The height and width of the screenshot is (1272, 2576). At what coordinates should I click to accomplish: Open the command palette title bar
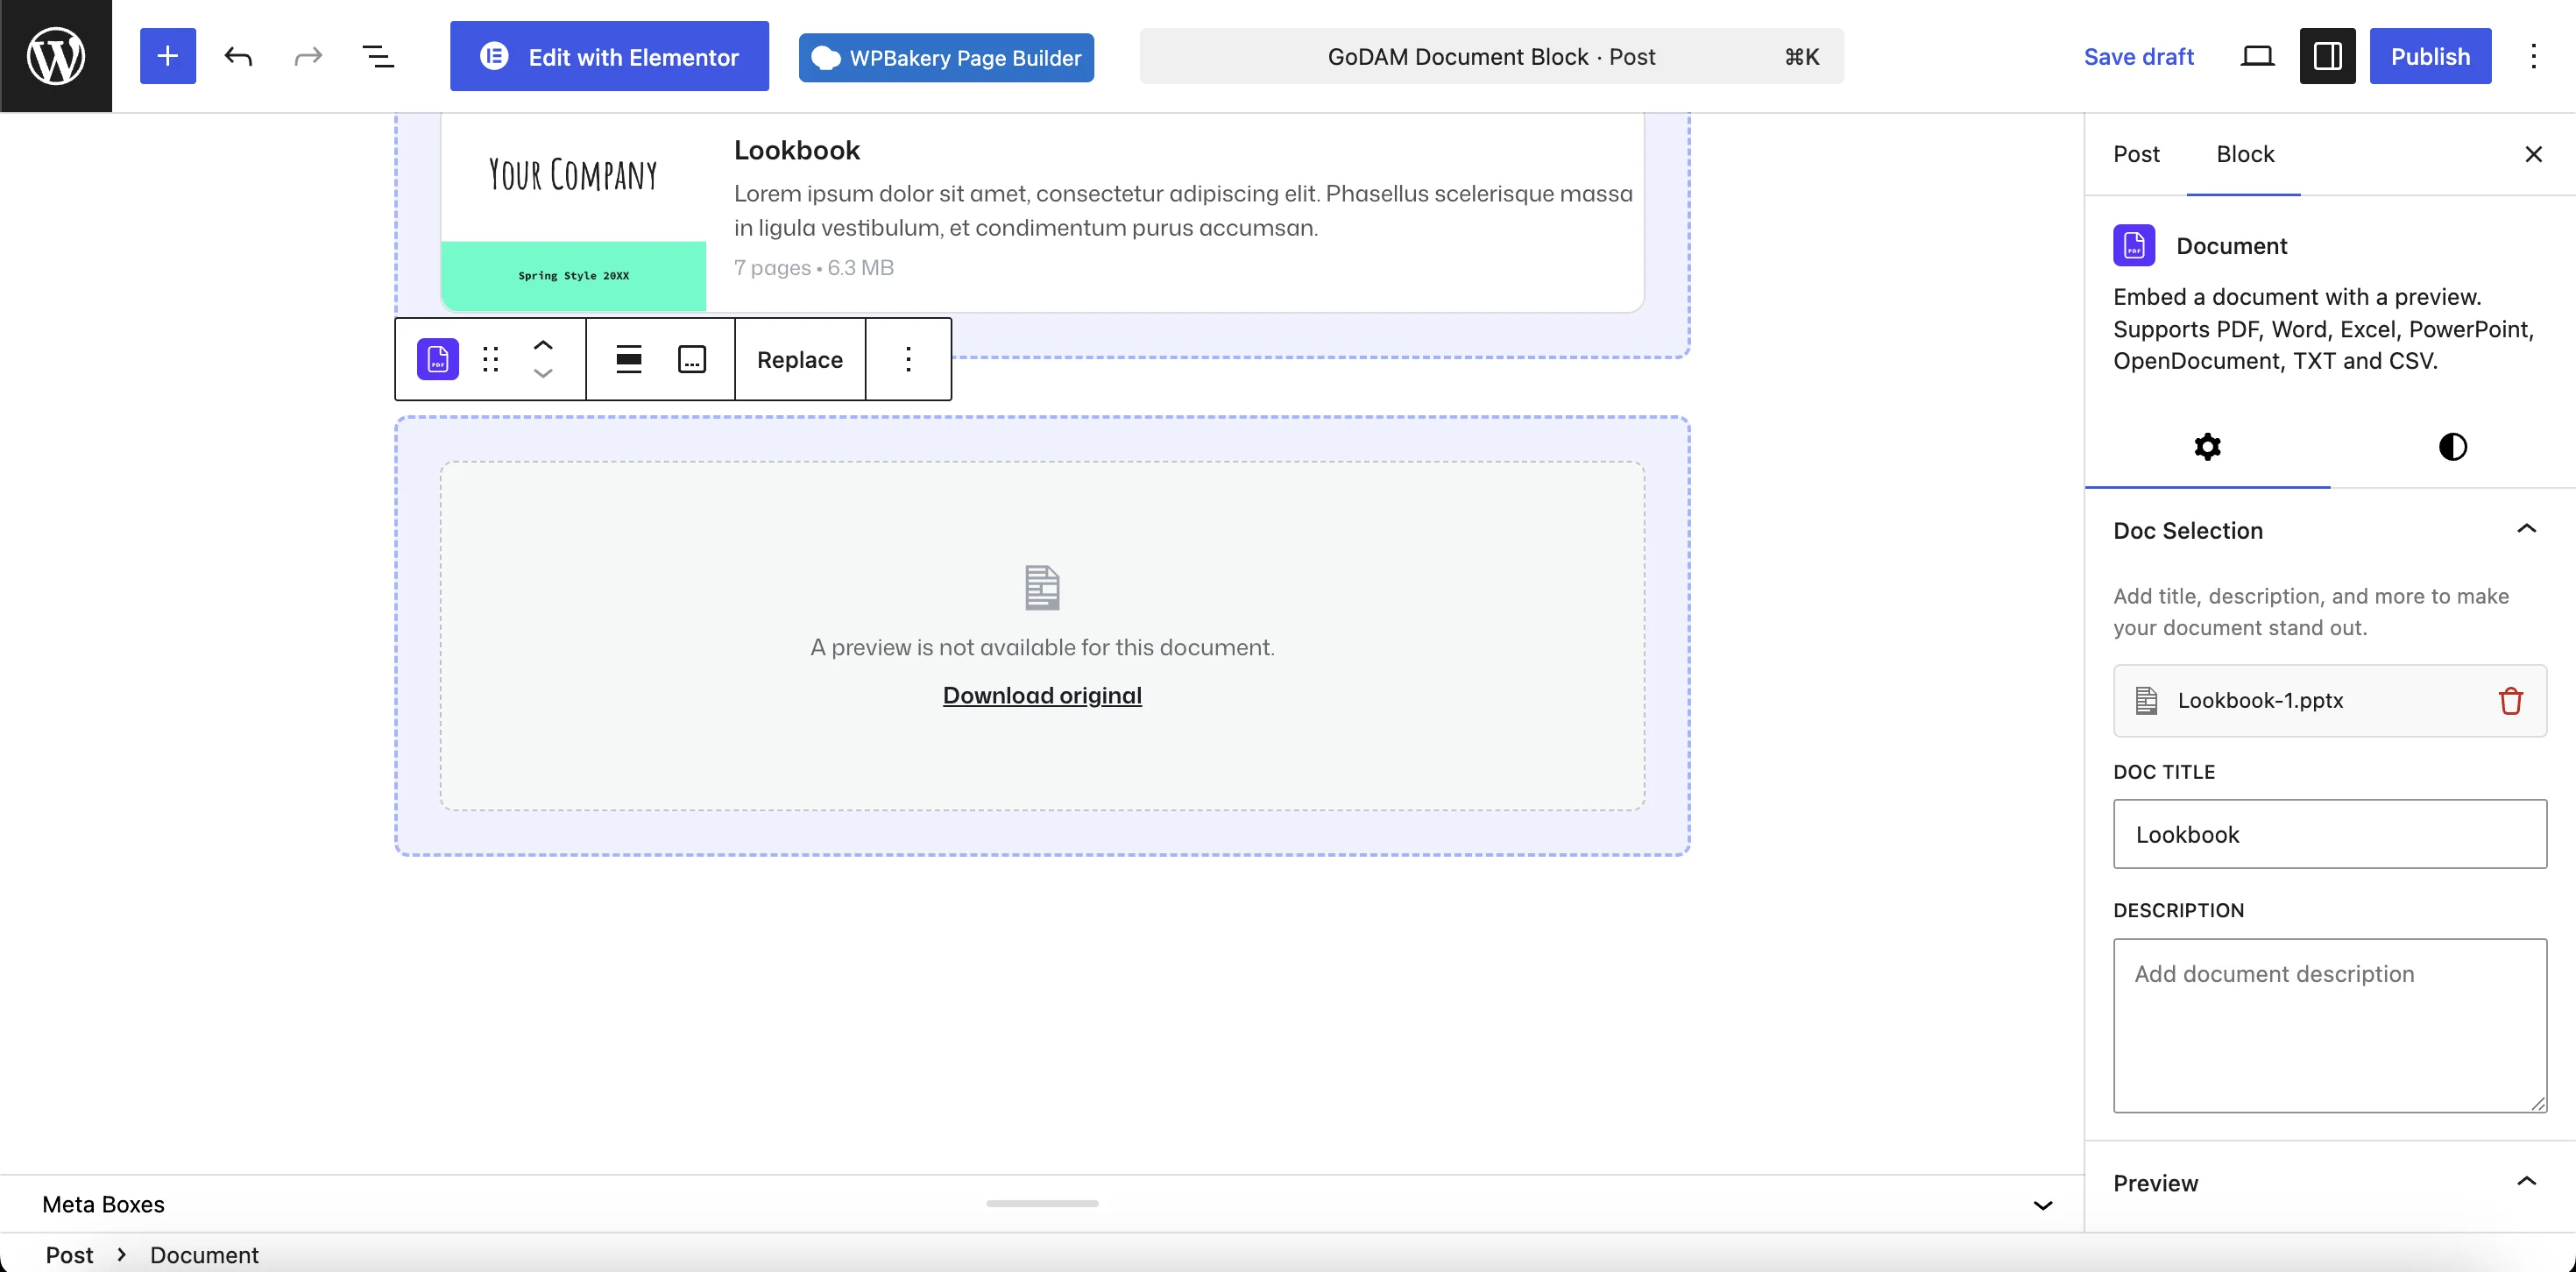point(1491,56)
